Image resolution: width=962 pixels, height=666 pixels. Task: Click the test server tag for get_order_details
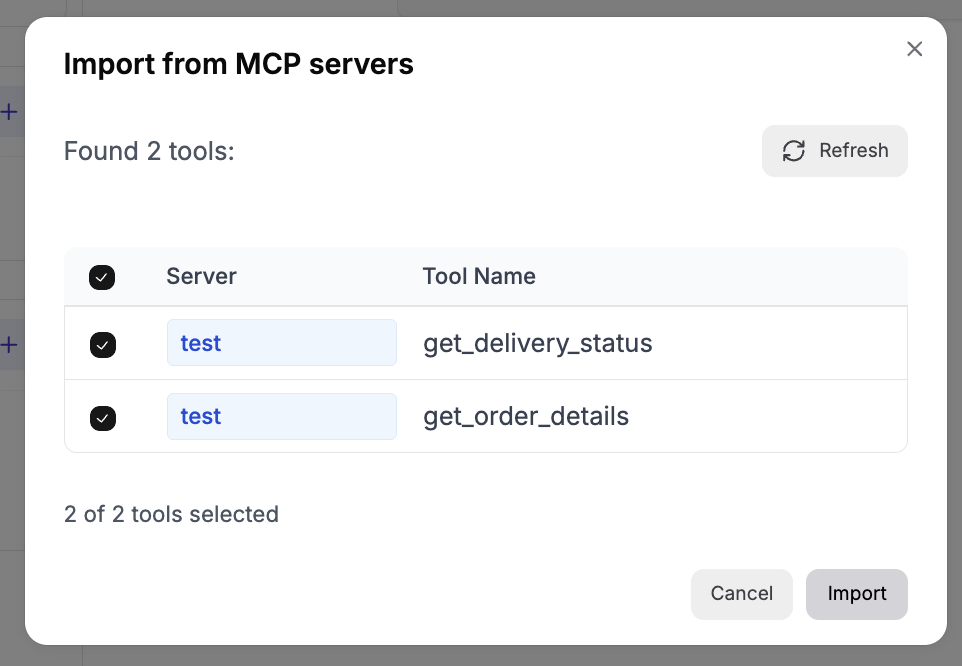tap(281, 416)
